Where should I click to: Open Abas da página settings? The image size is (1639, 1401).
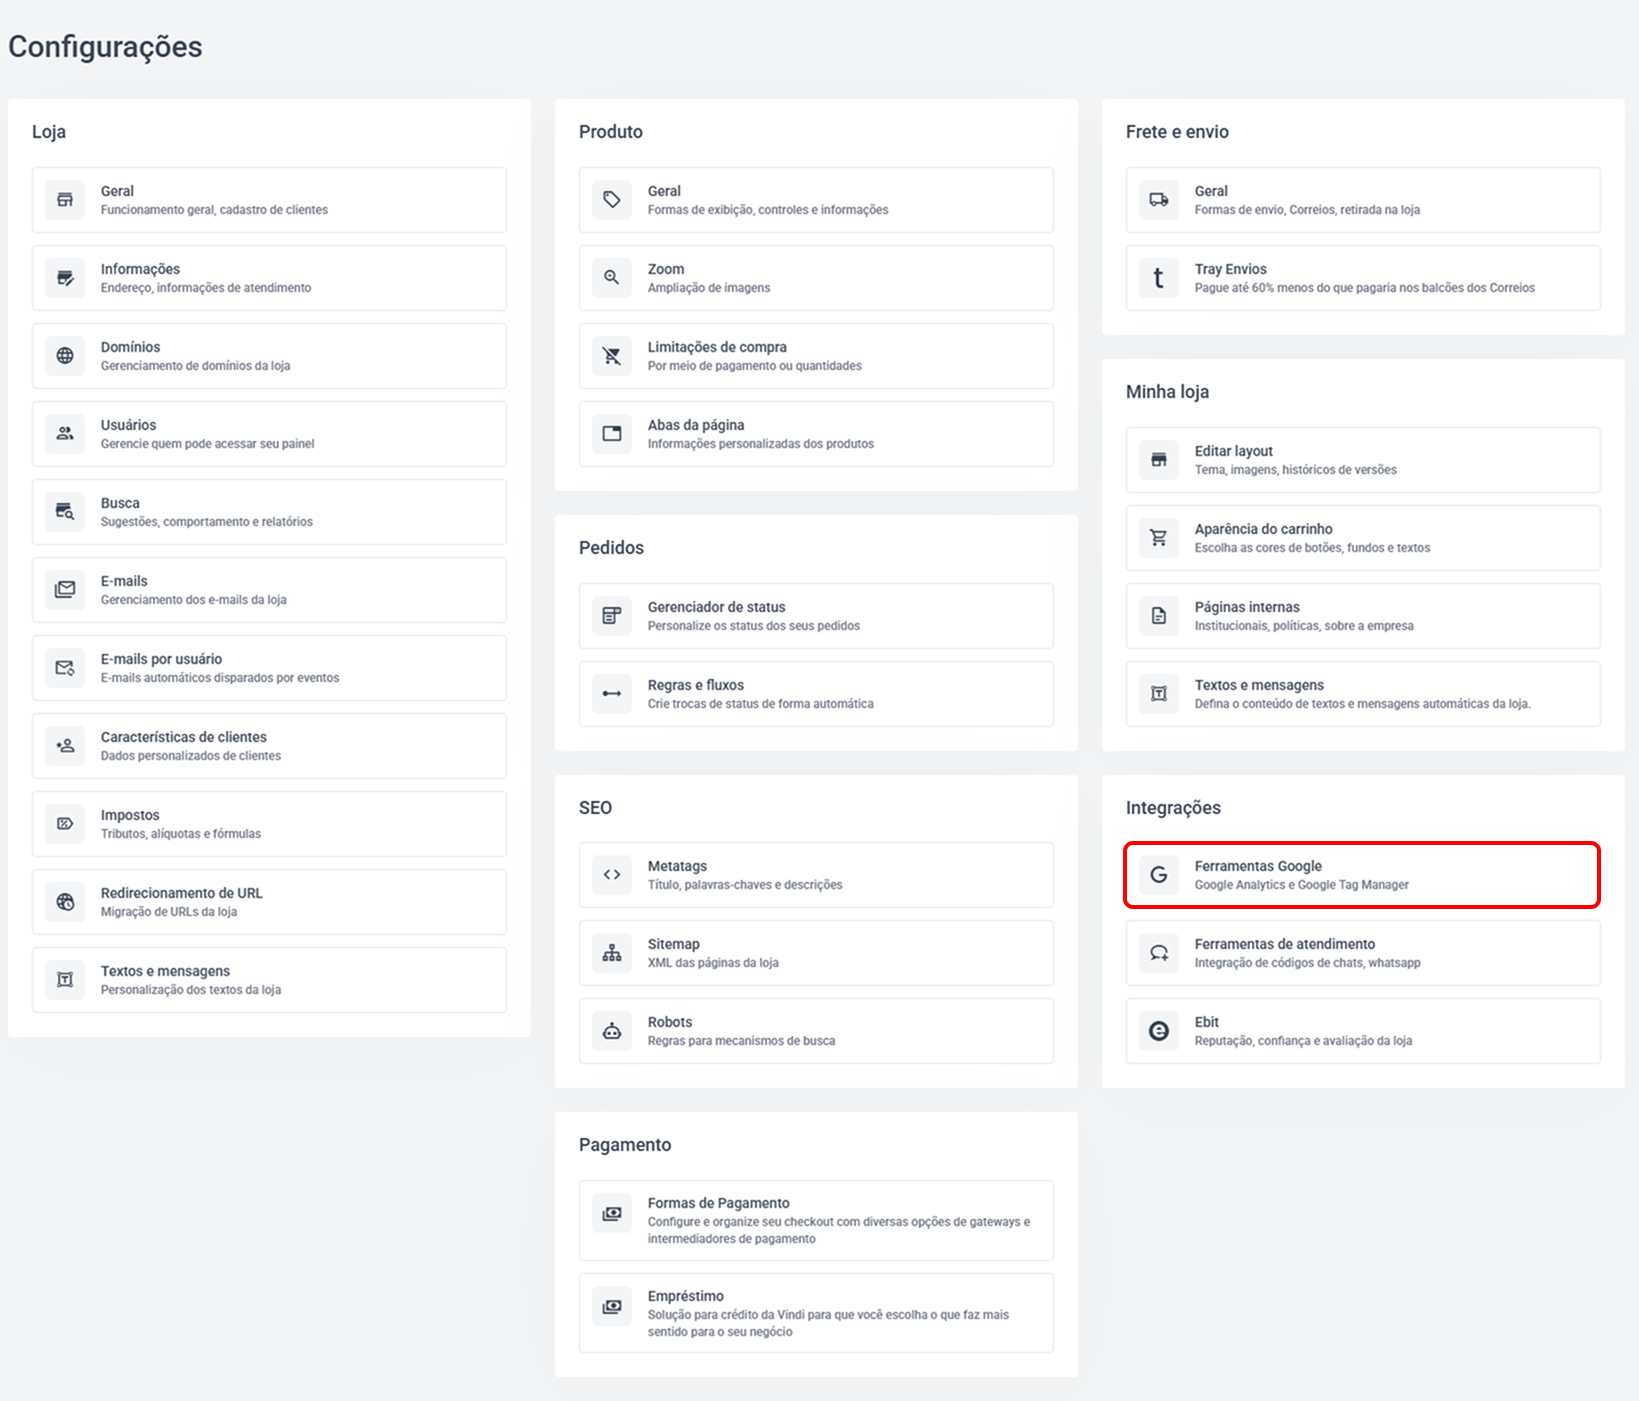coord(816,434)
